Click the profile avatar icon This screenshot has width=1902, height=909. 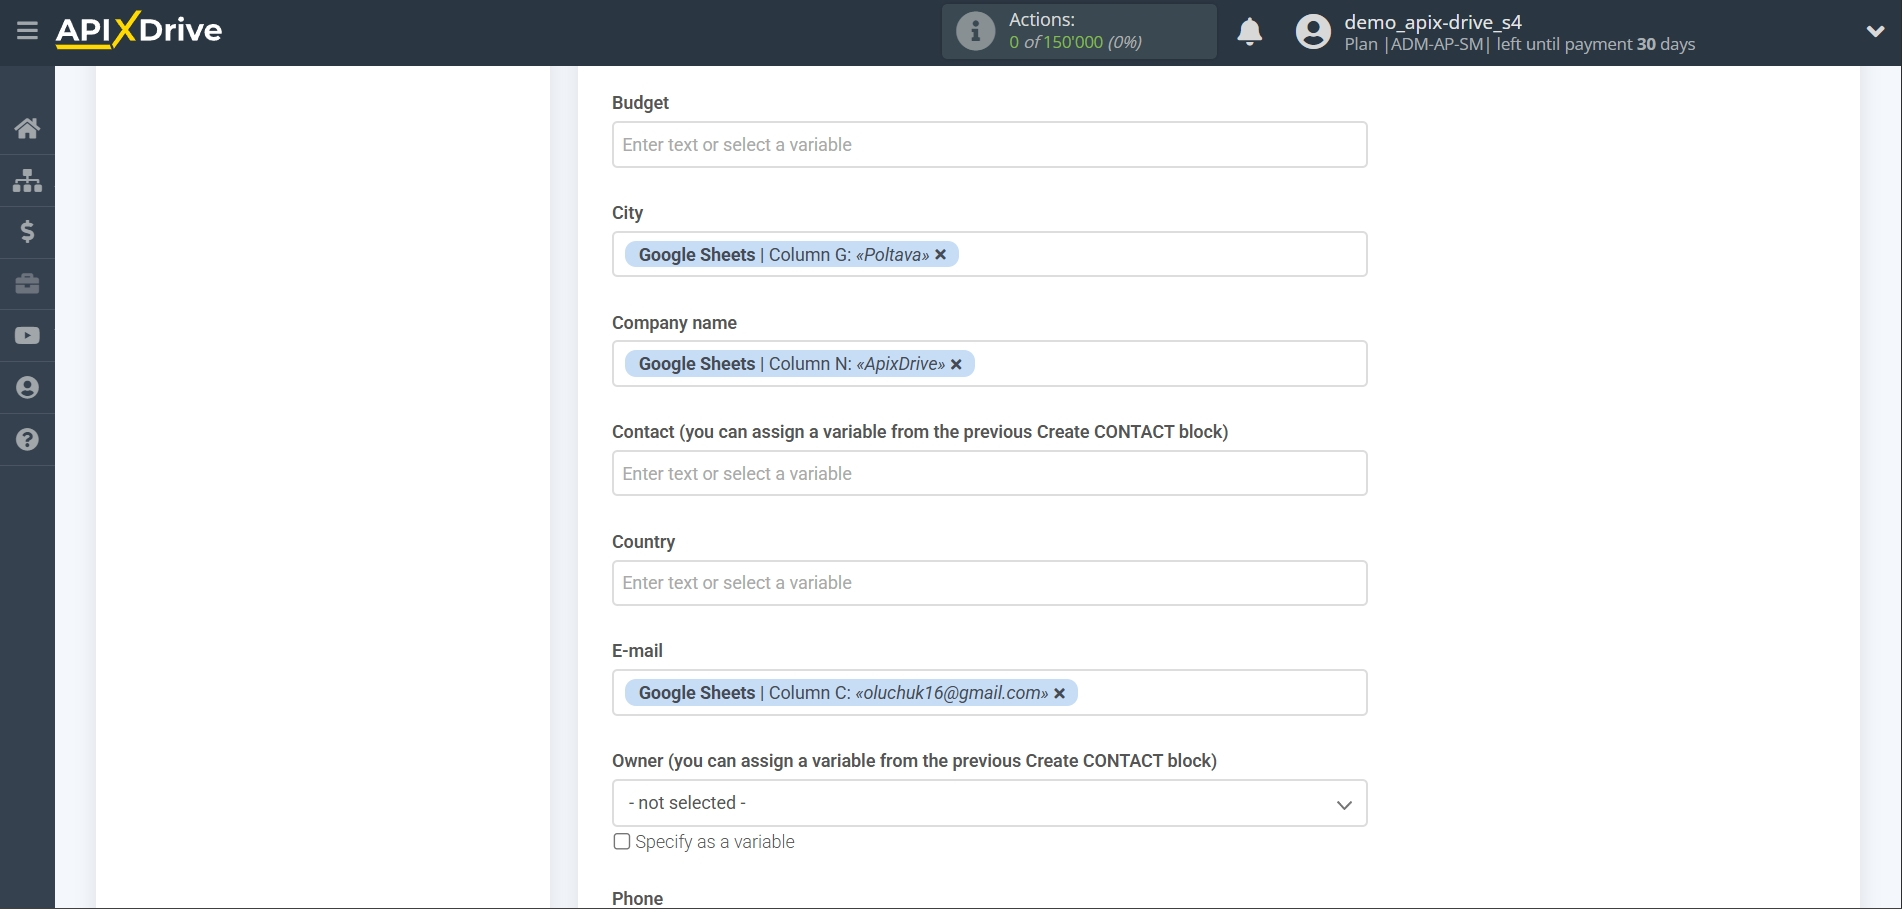pyautogui.click(x=1313, y=31)
